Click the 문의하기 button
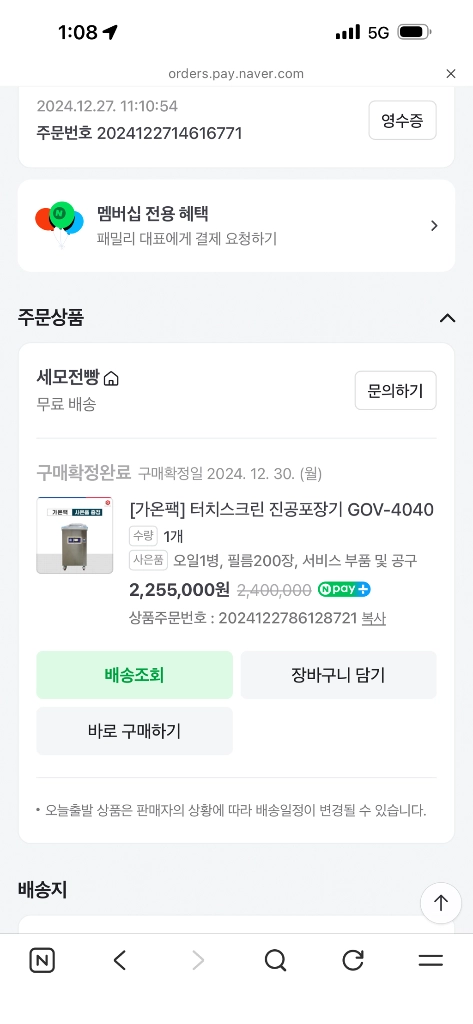 click(395, 391)
